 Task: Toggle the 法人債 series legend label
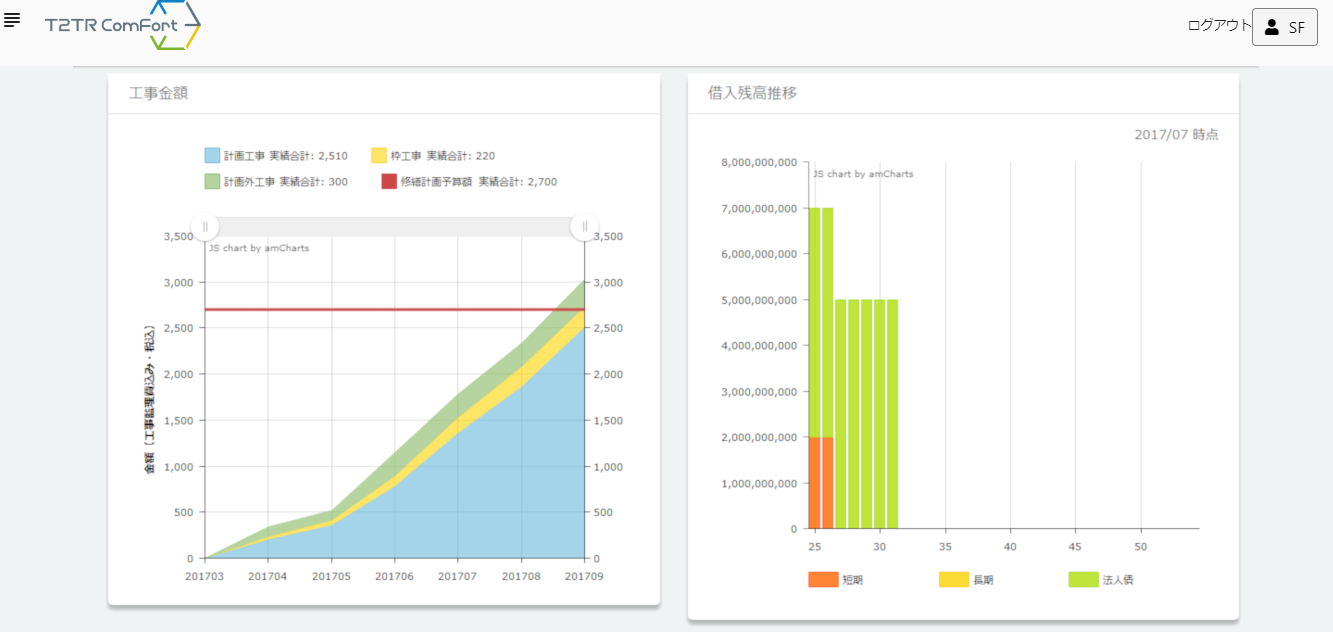click(1118, 580)
